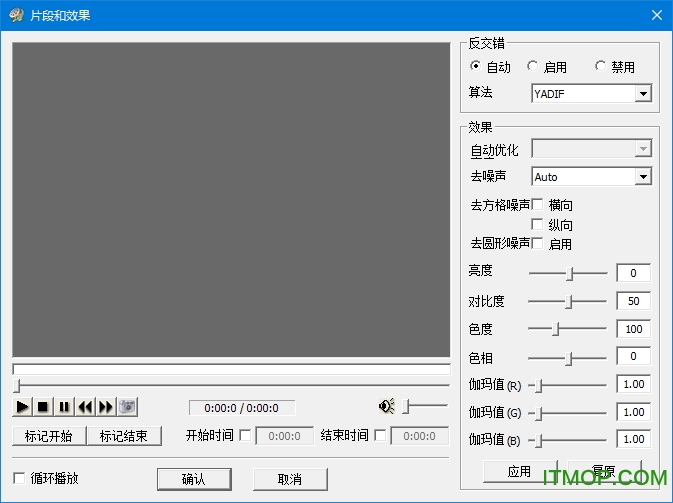The image size is (673, 503).
Task: Enable the 循环播放 checkbox
Action: [19, 478]
